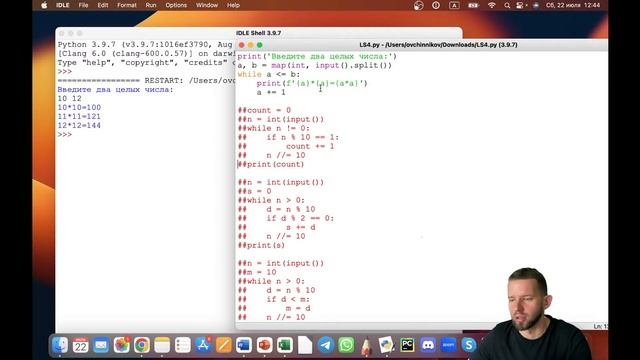Open the IDLE application menu
The height and width of the screenshot is (360, 640).
pos(62,5)
